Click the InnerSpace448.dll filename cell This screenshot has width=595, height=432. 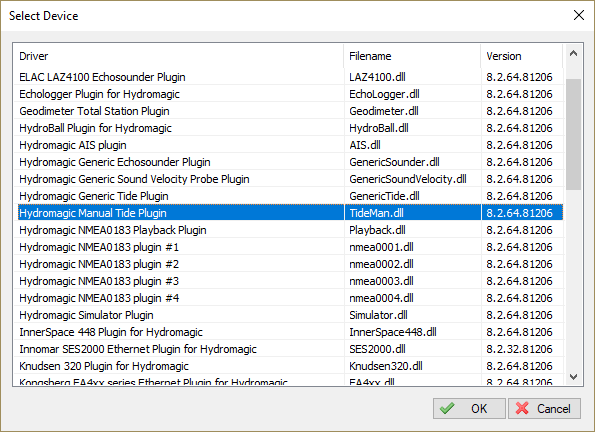click(393, 332)
